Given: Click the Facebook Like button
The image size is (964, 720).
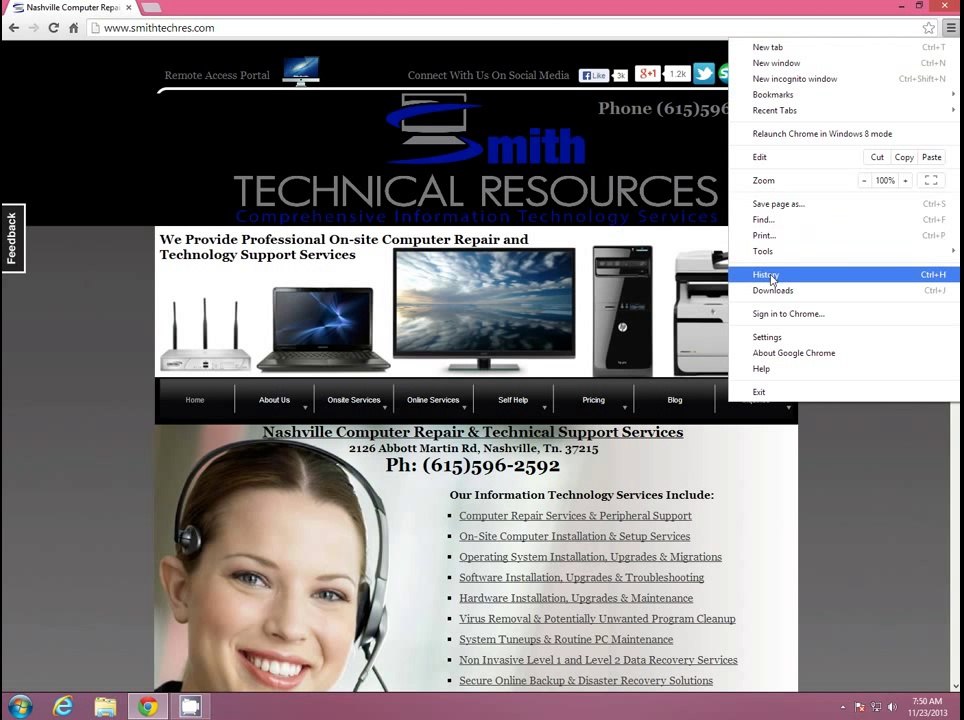Looking at the screenshot, I should tap(594, 75).
